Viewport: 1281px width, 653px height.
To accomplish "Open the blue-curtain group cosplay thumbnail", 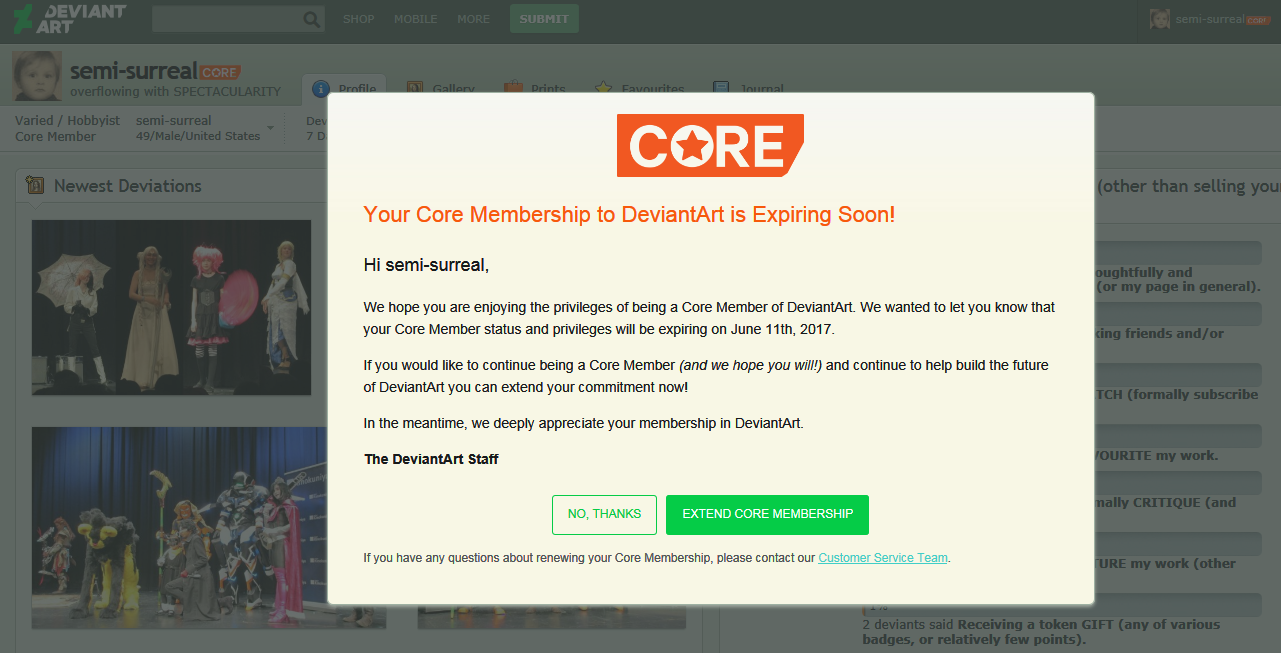I will pyautogui.click(x=208, y=528).
